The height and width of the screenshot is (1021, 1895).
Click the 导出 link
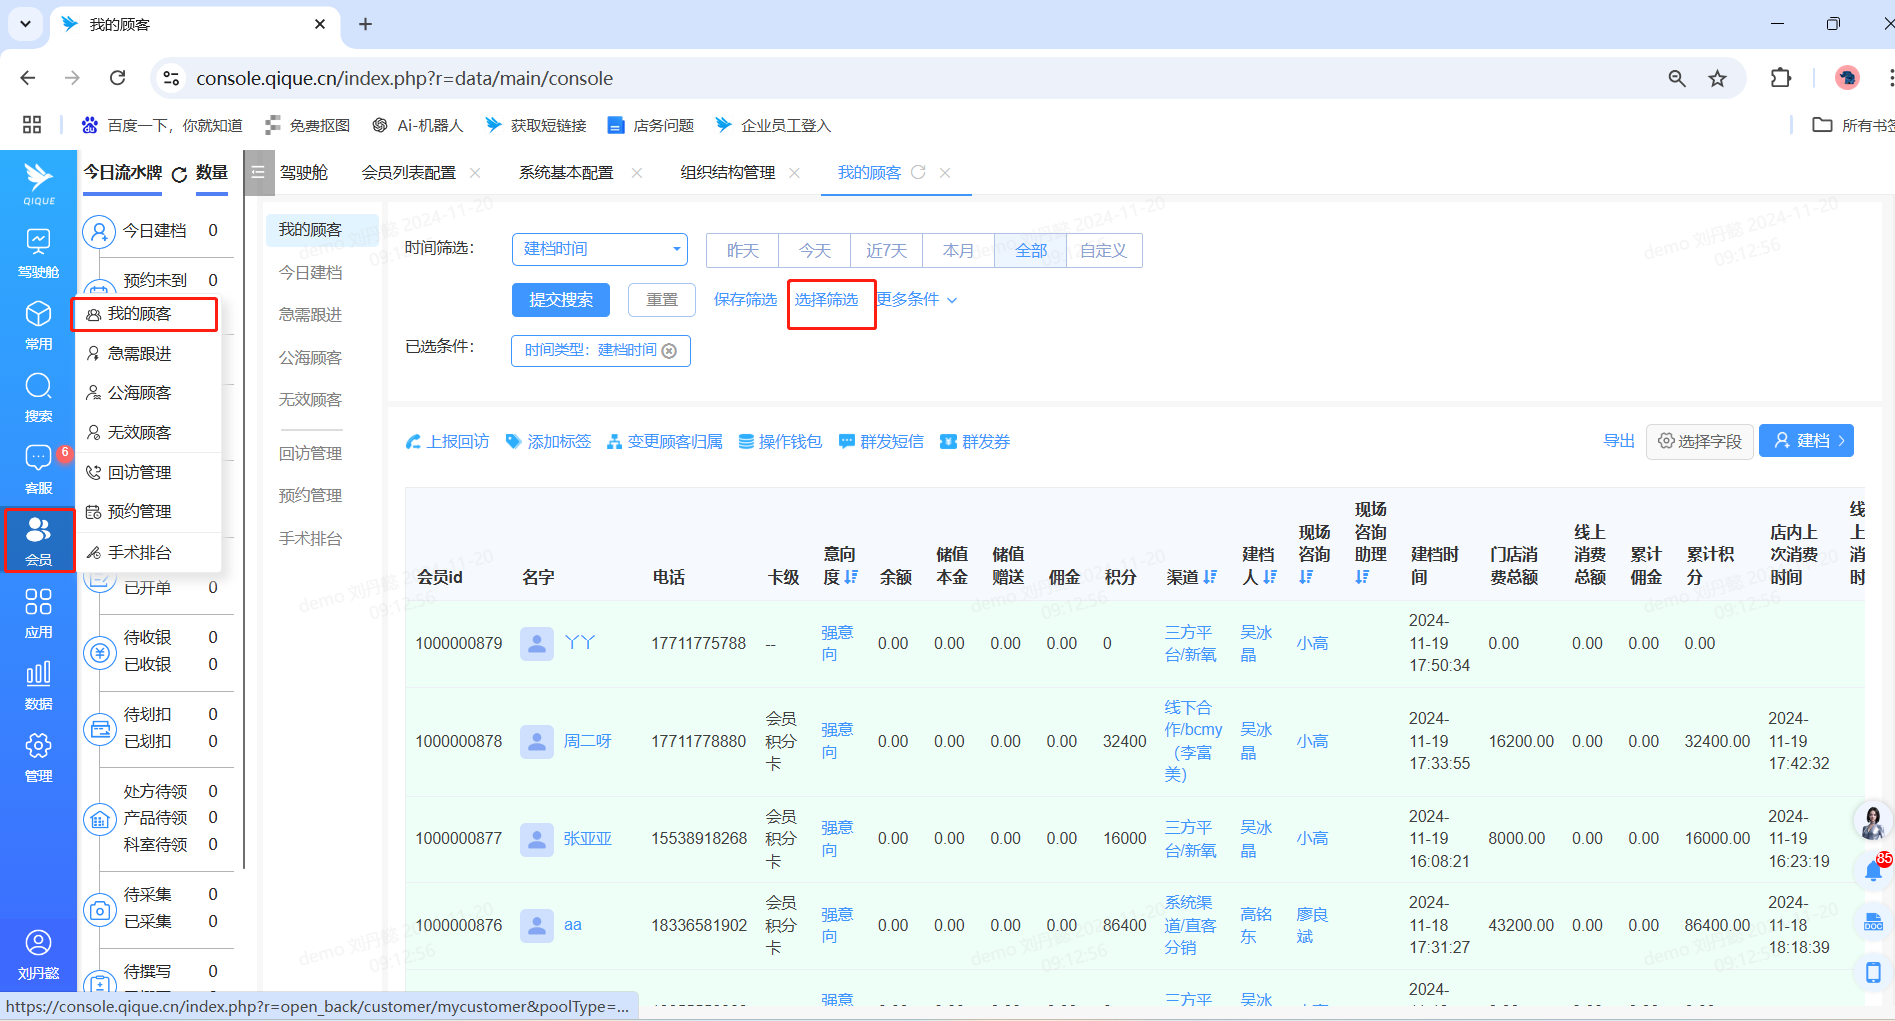click(x=1618, y=441)
